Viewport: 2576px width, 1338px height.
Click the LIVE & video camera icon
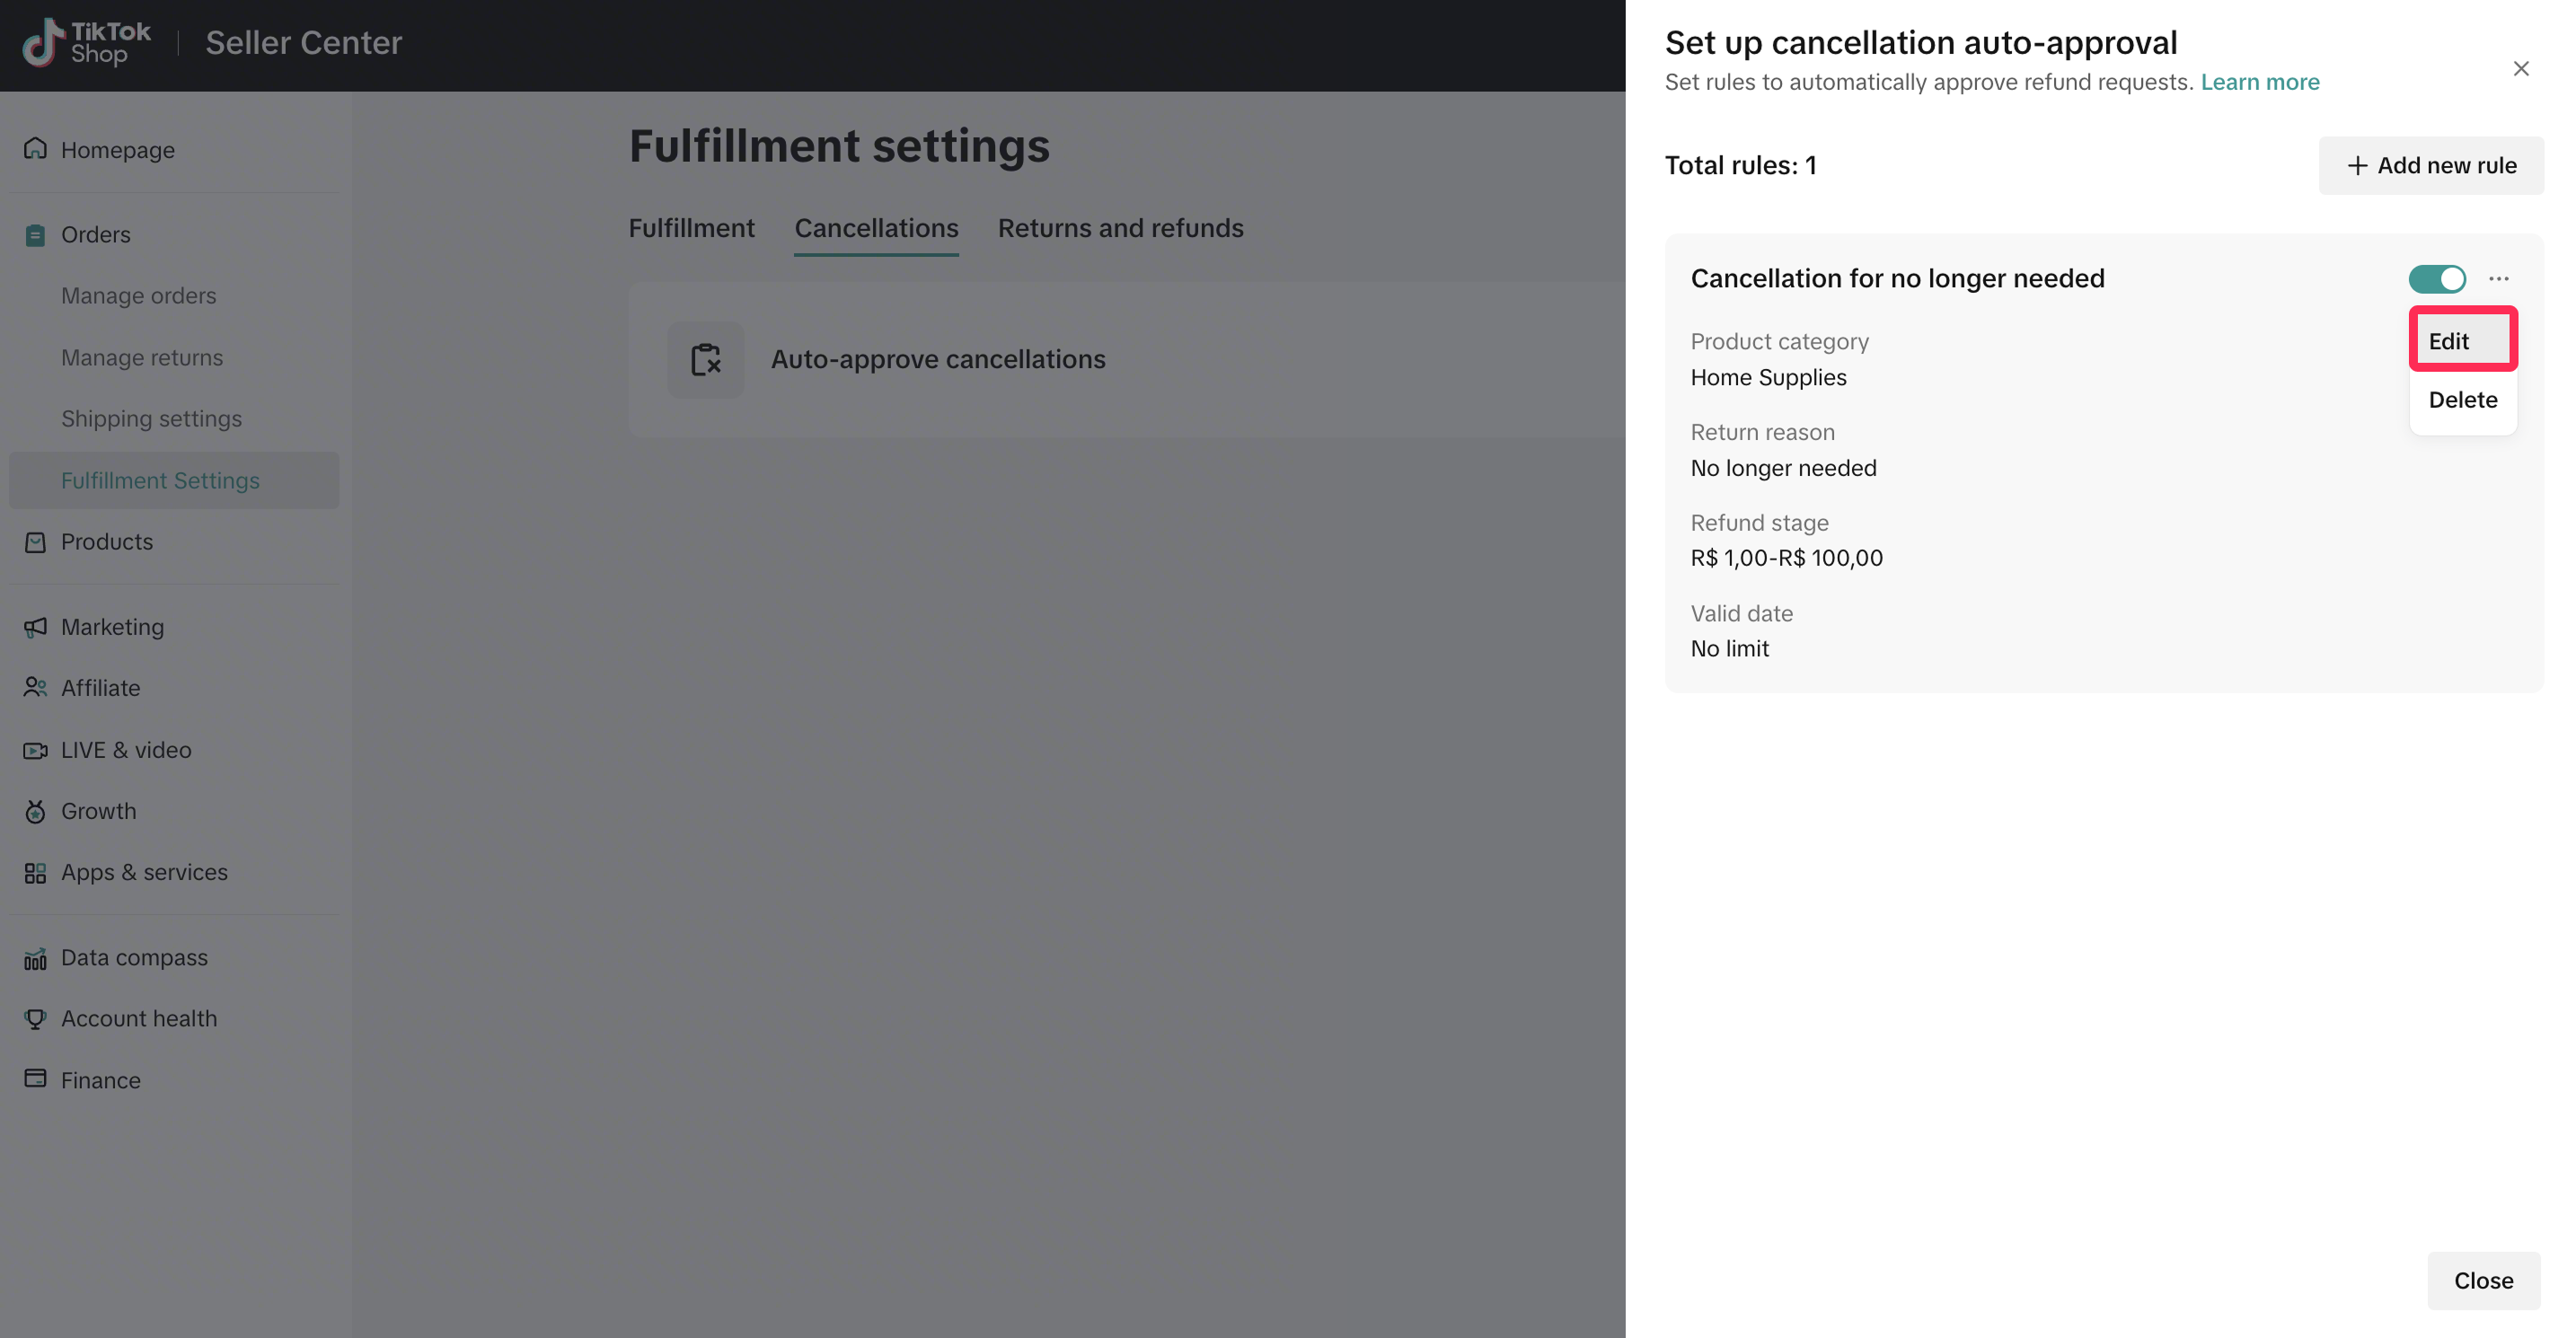pos(35,750)
